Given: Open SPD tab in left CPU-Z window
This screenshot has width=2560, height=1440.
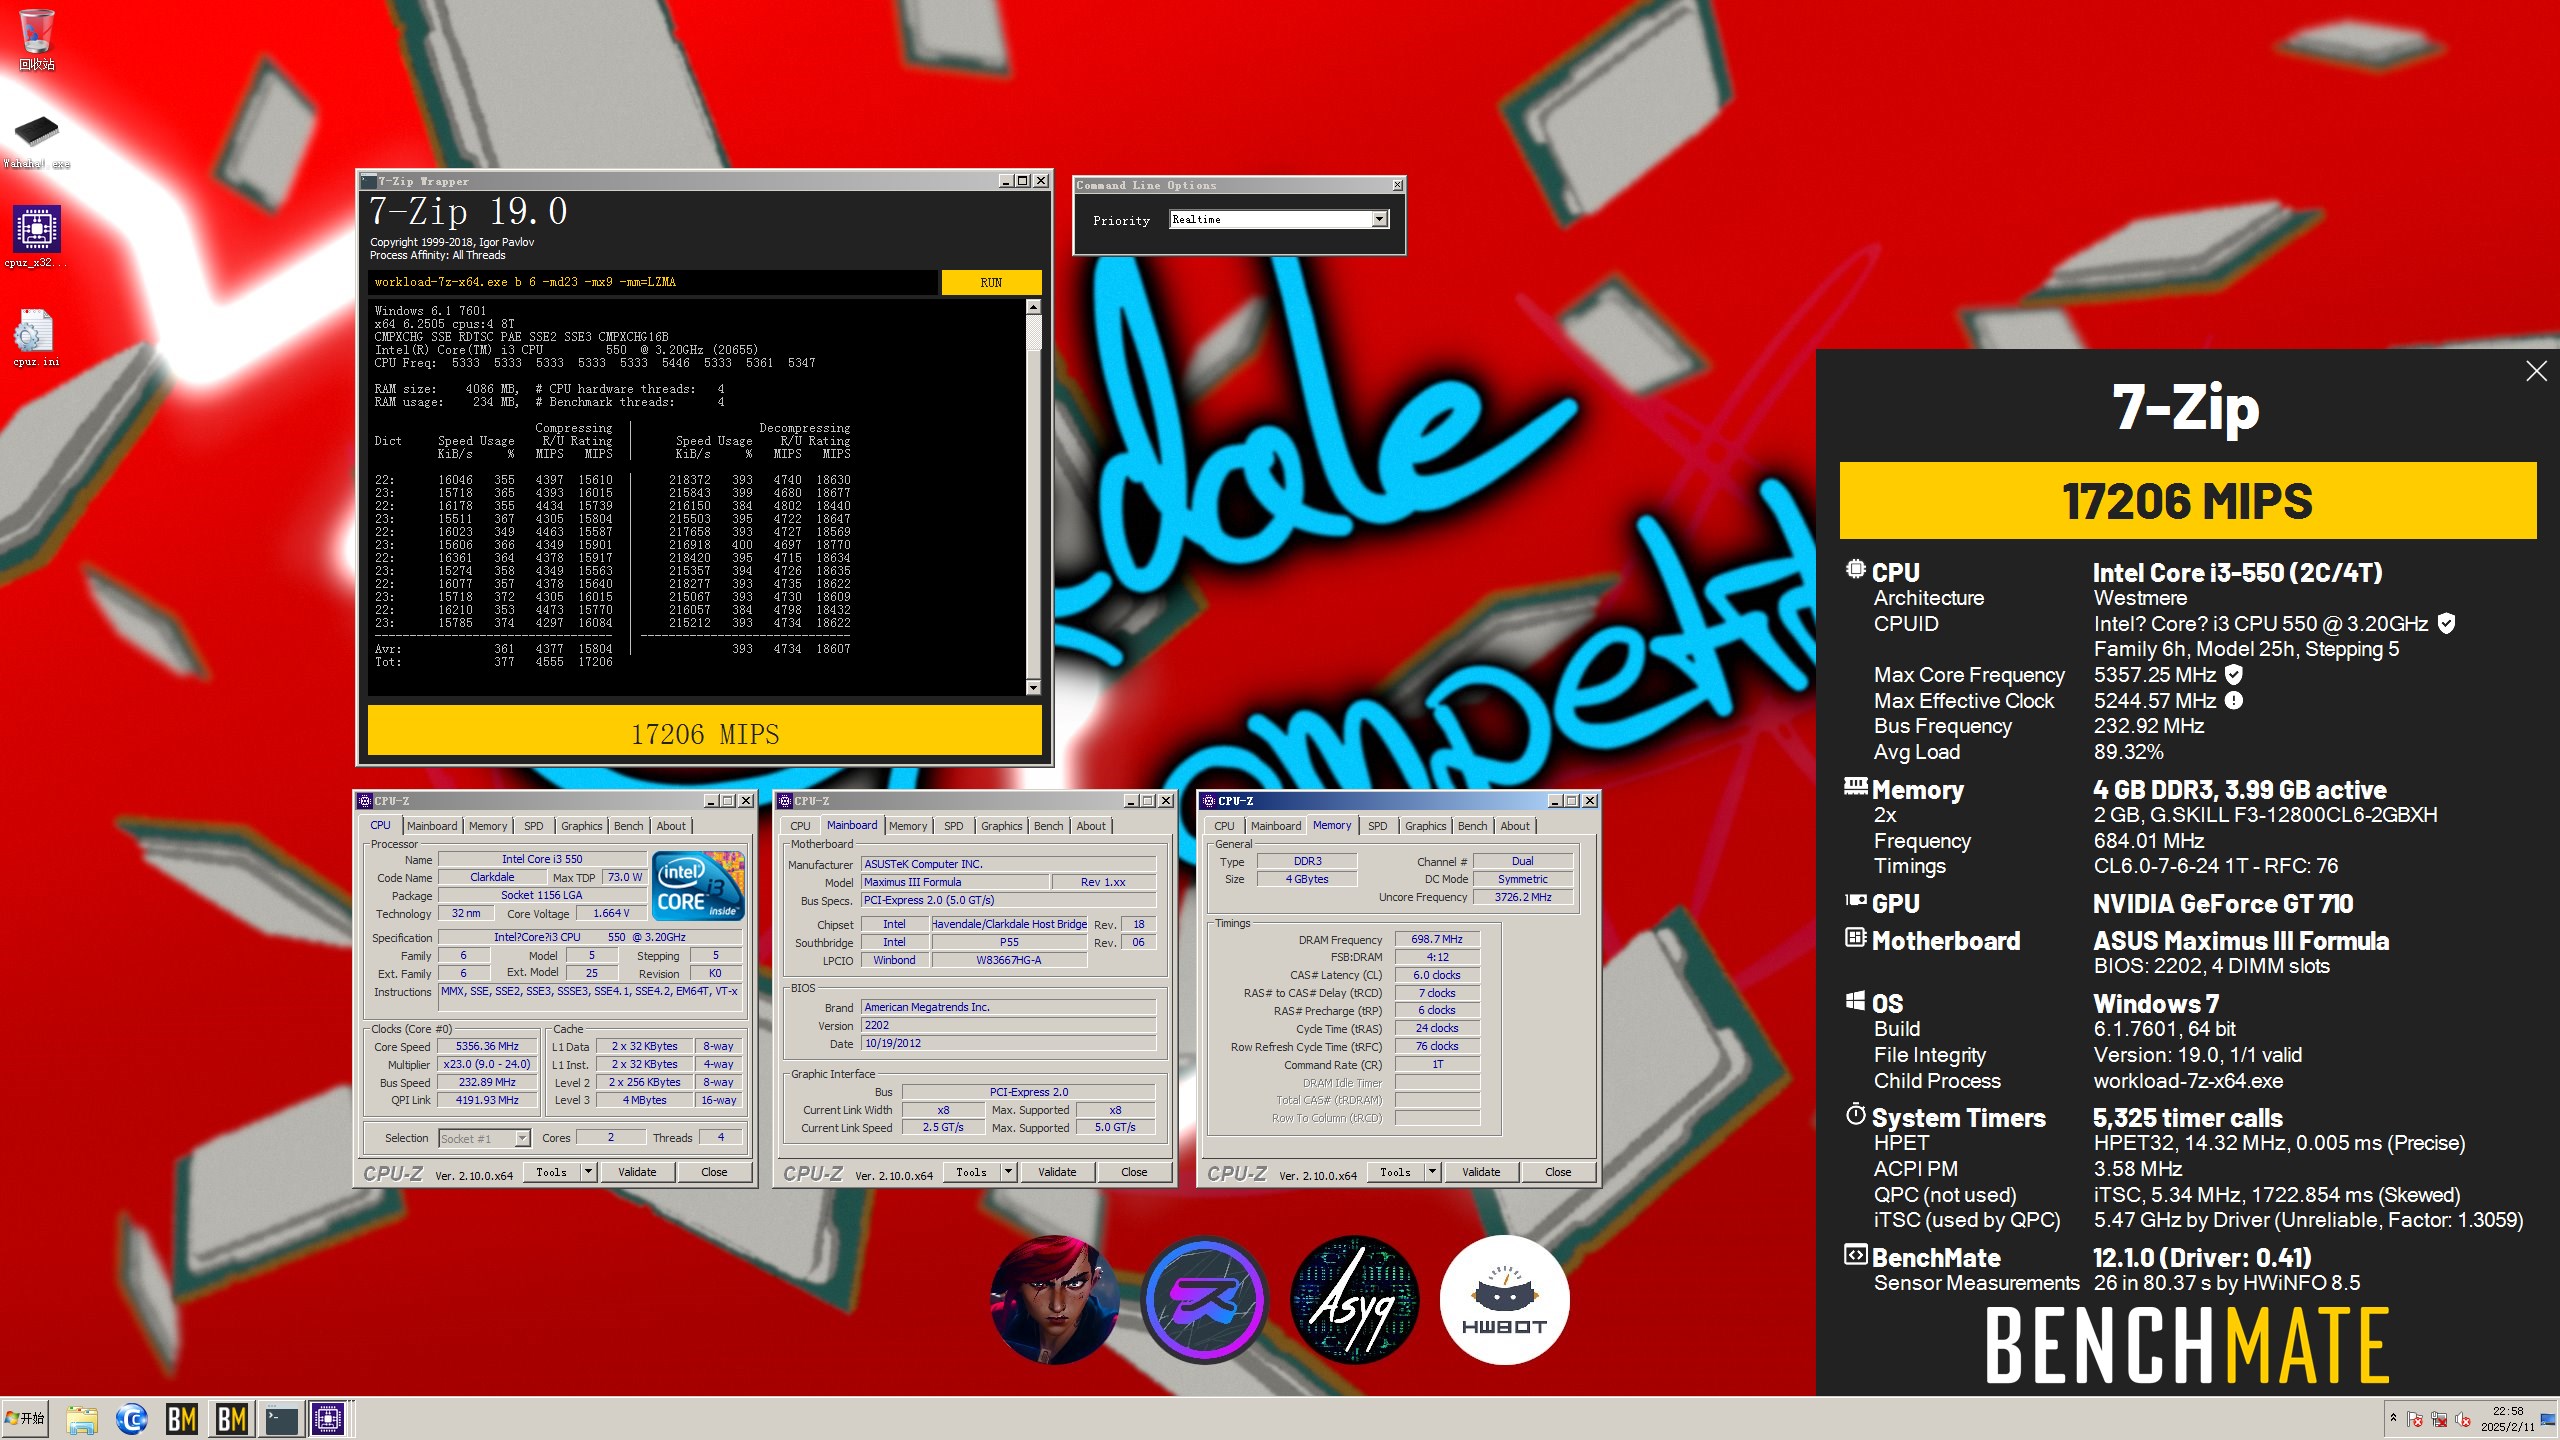Looking at the screenshot, I should 534,826.
